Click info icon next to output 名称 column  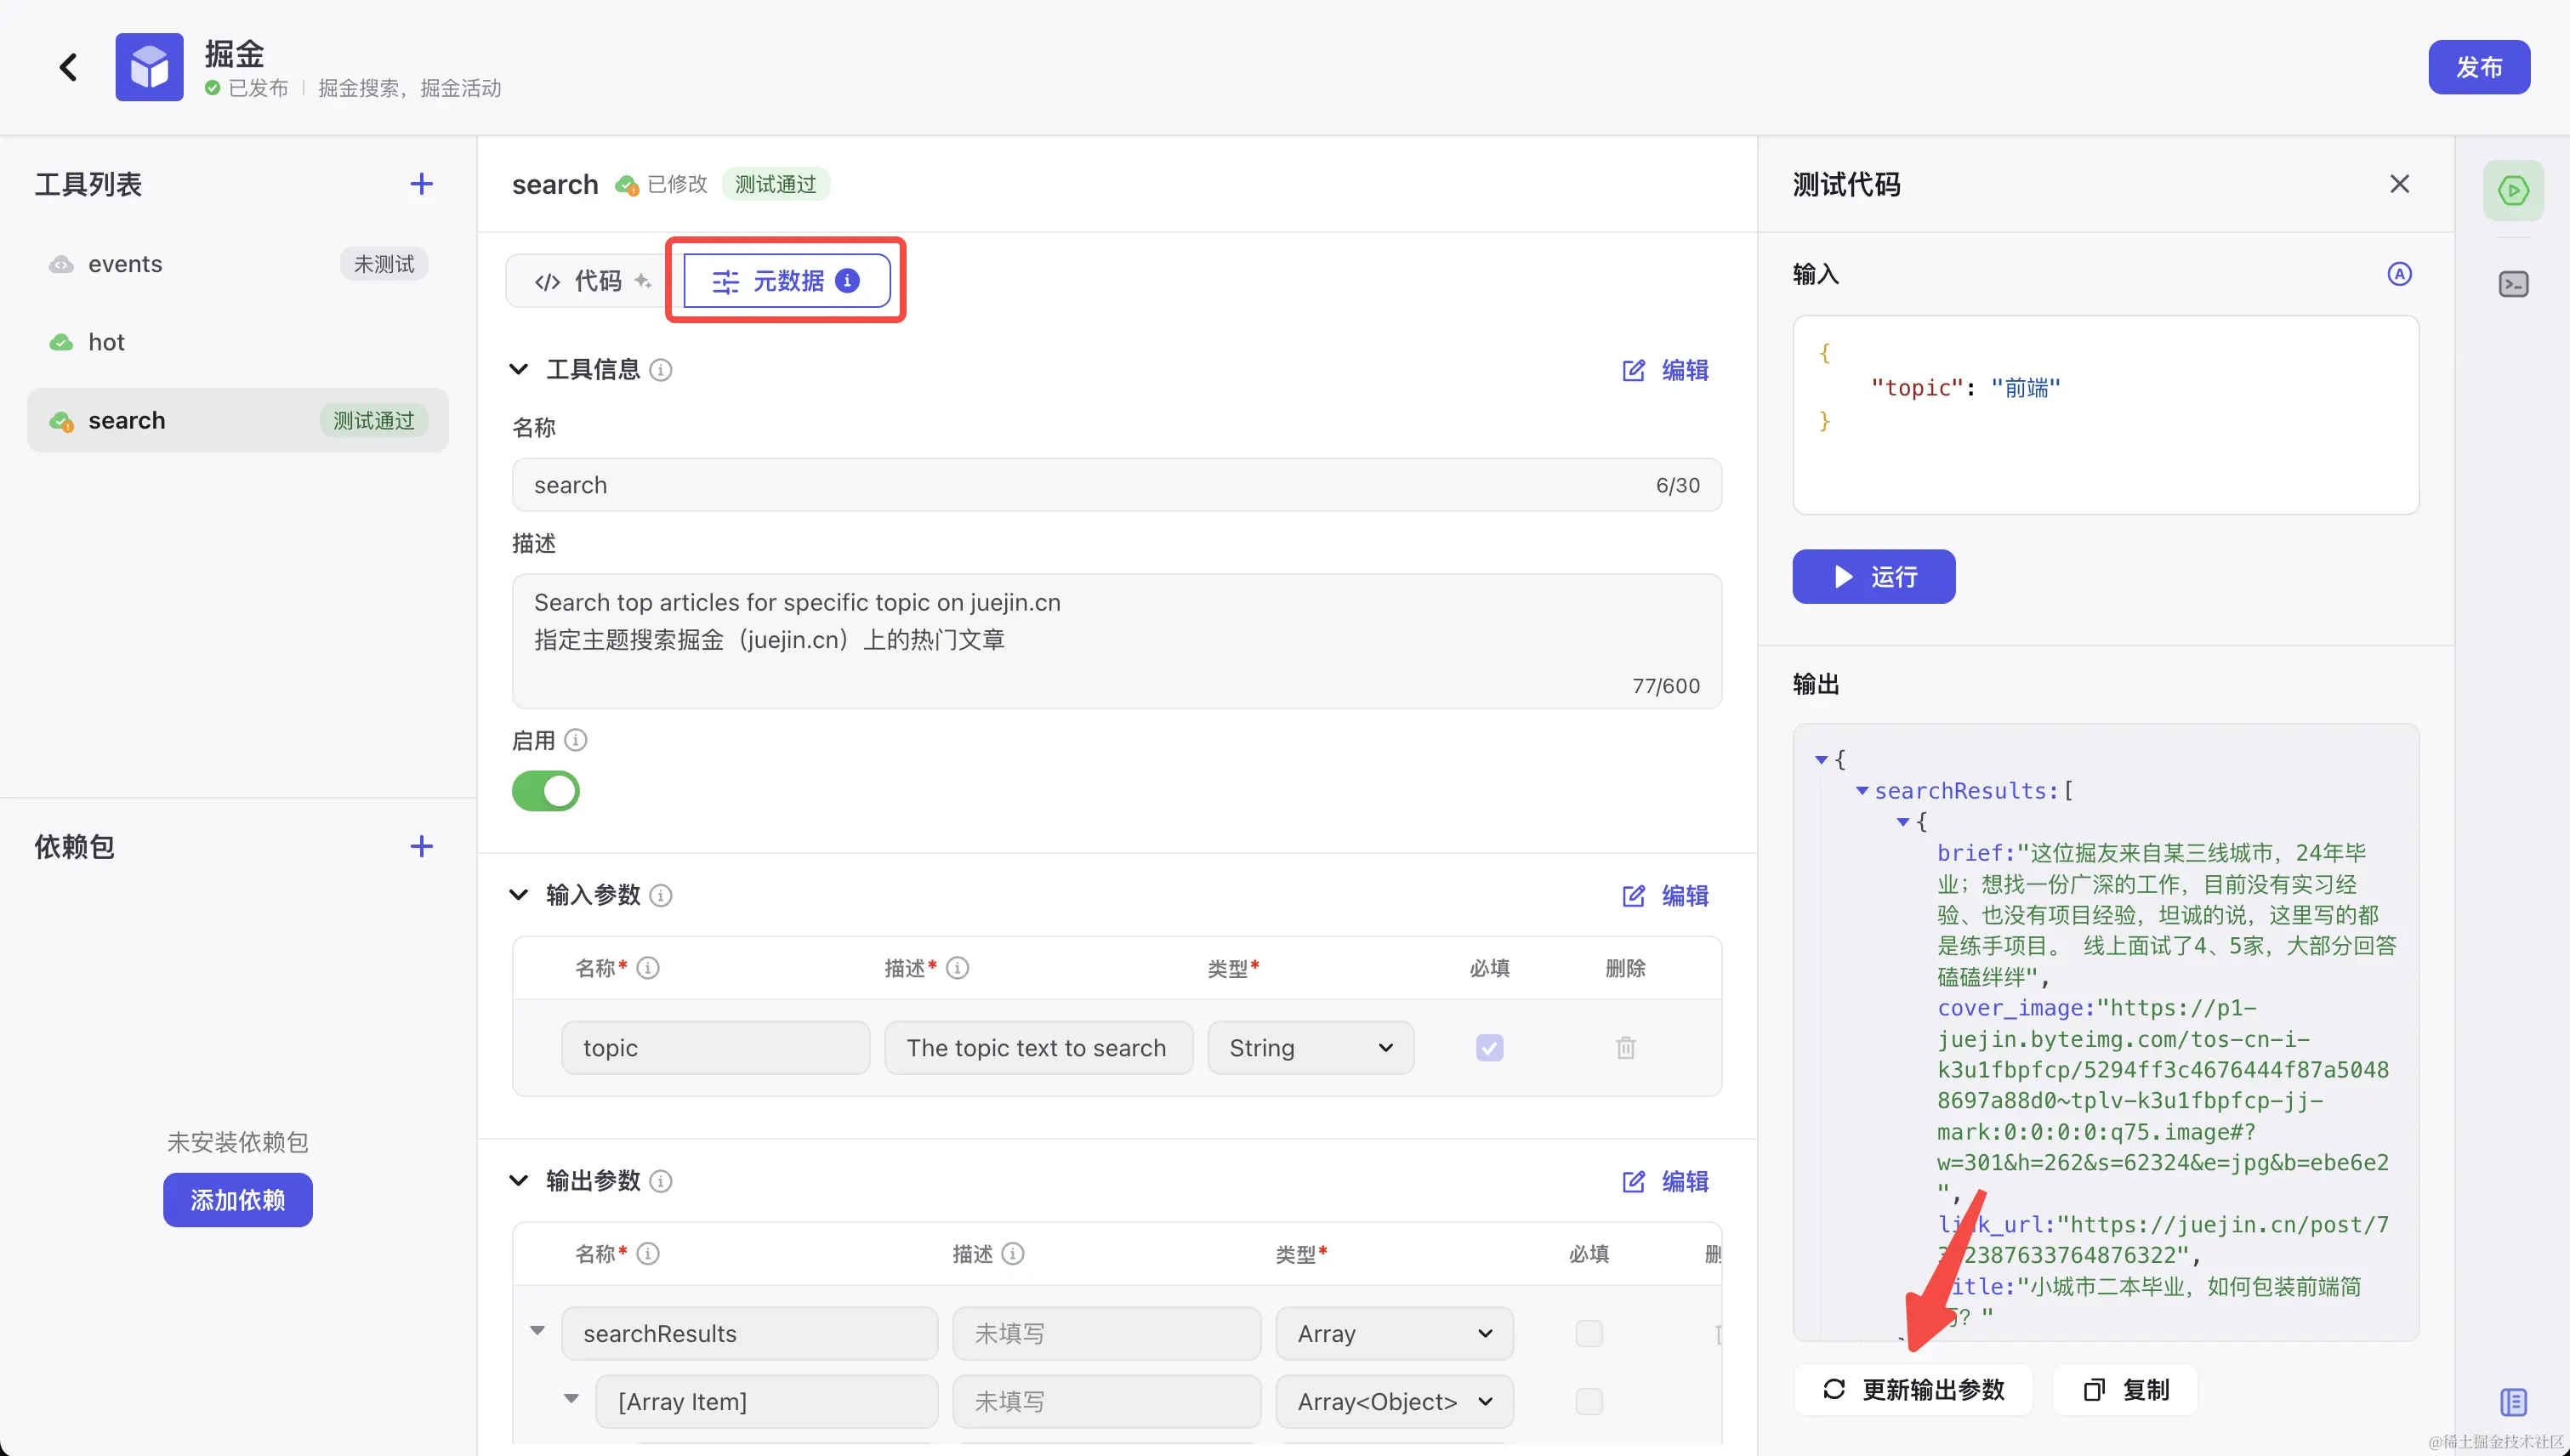click(648, 1254)
